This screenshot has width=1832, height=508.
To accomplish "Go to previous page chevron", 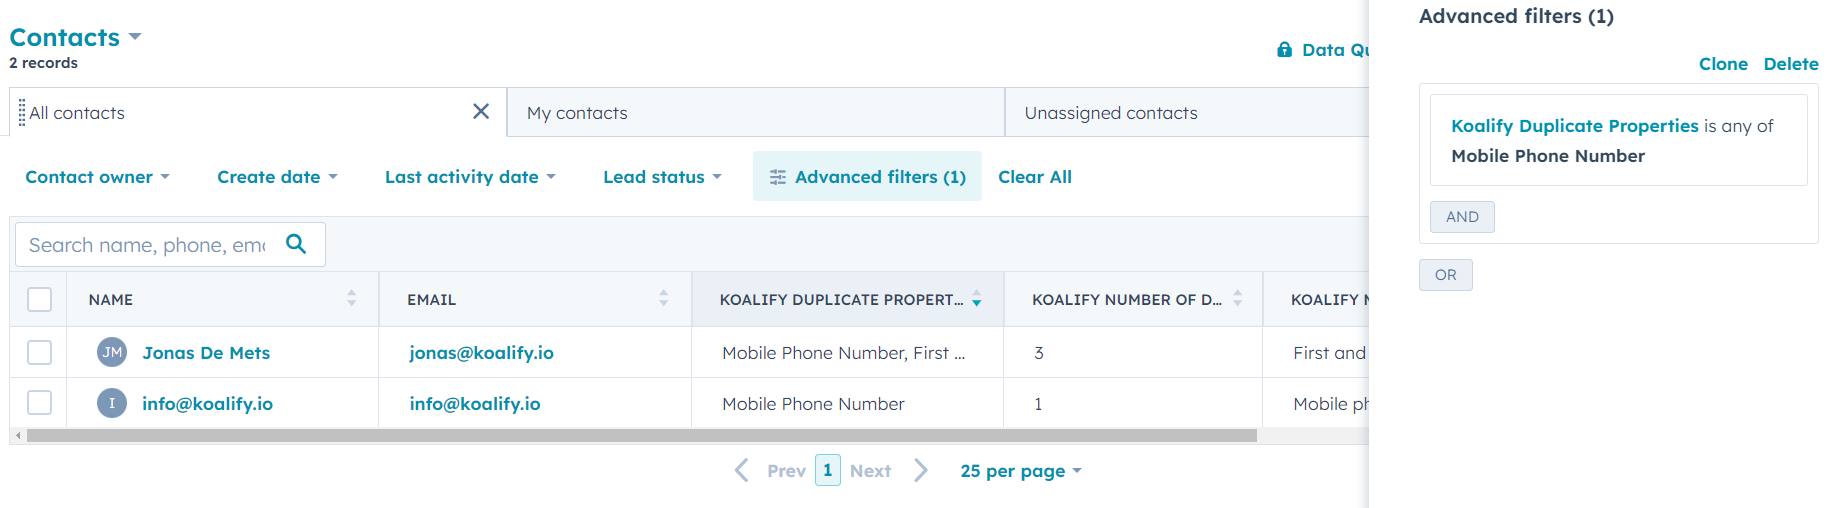I will 741,470.
